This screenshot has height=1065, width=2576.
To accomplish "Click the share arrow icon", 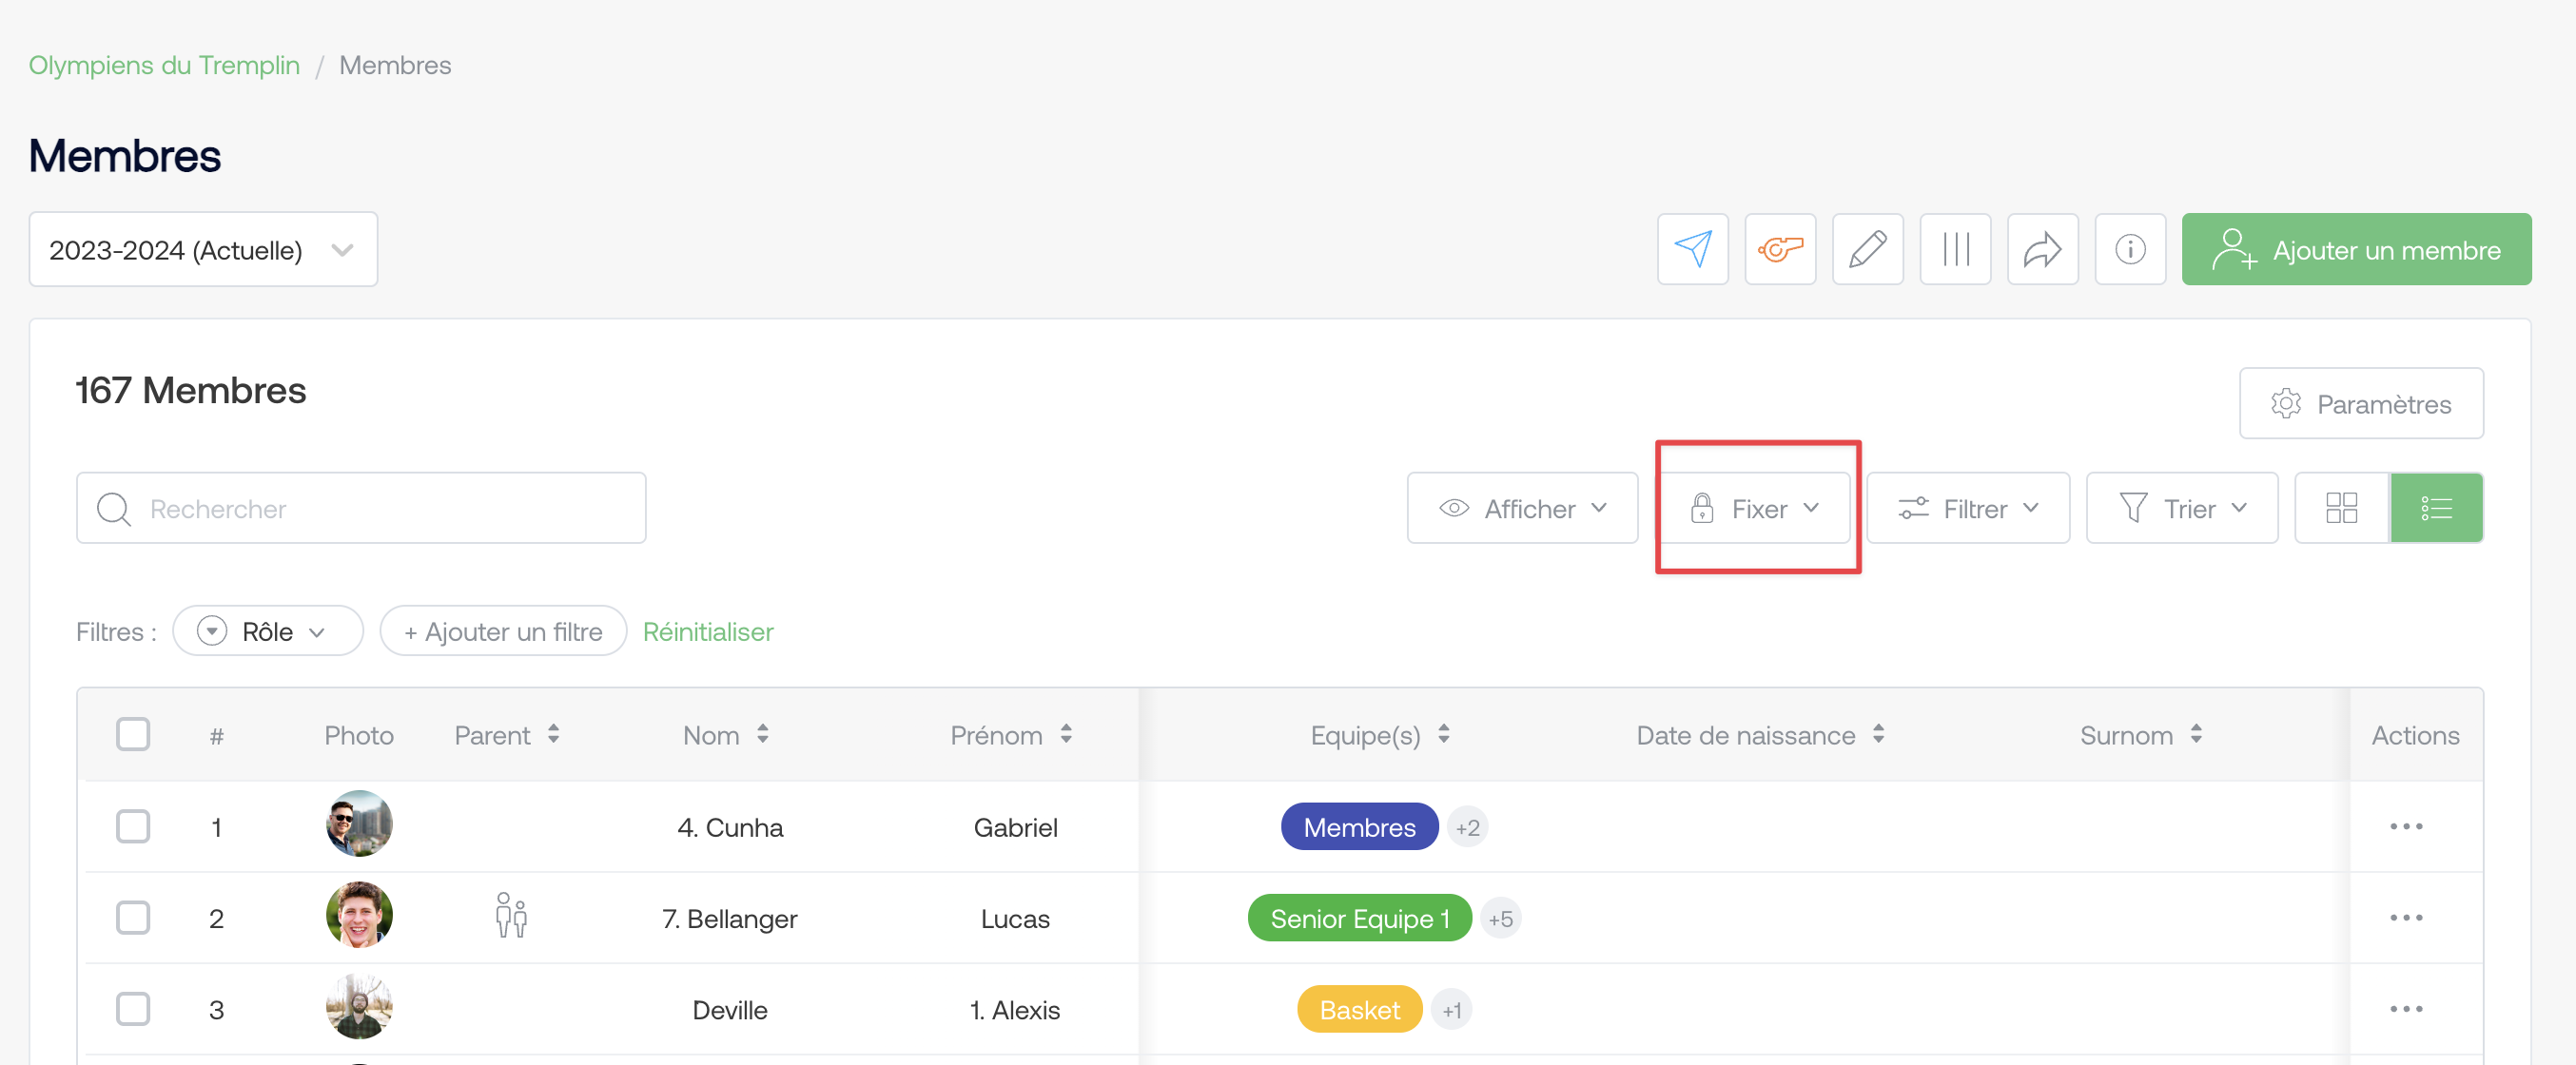I will [x=2042, y=249].
